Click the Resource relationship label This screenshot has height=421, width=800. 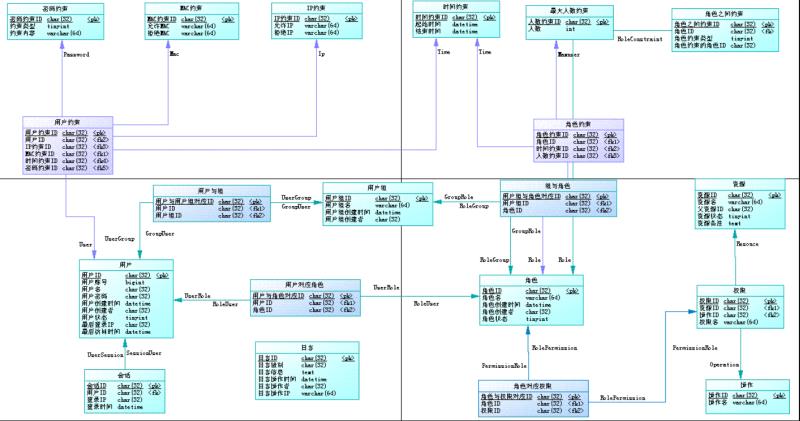coord(747,244)
